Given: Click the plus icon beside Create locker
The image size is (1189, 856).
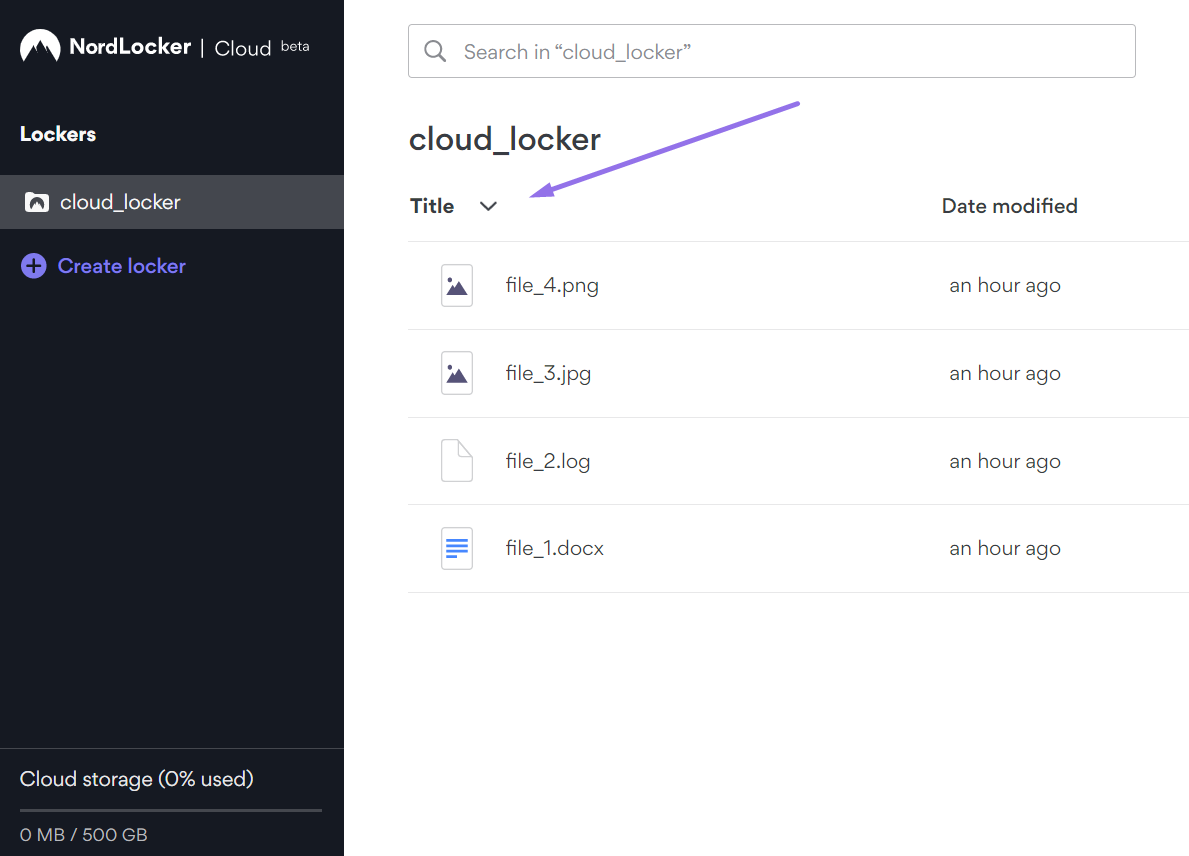Looking at the screenshot, I should click(x=33, y=266).
